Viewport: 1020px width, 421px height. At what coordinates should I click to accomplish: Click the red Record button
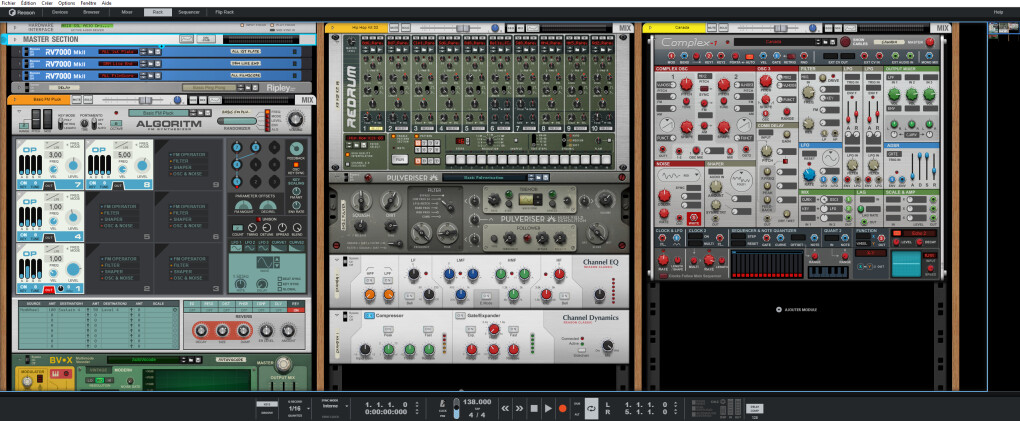click(563, 408)
